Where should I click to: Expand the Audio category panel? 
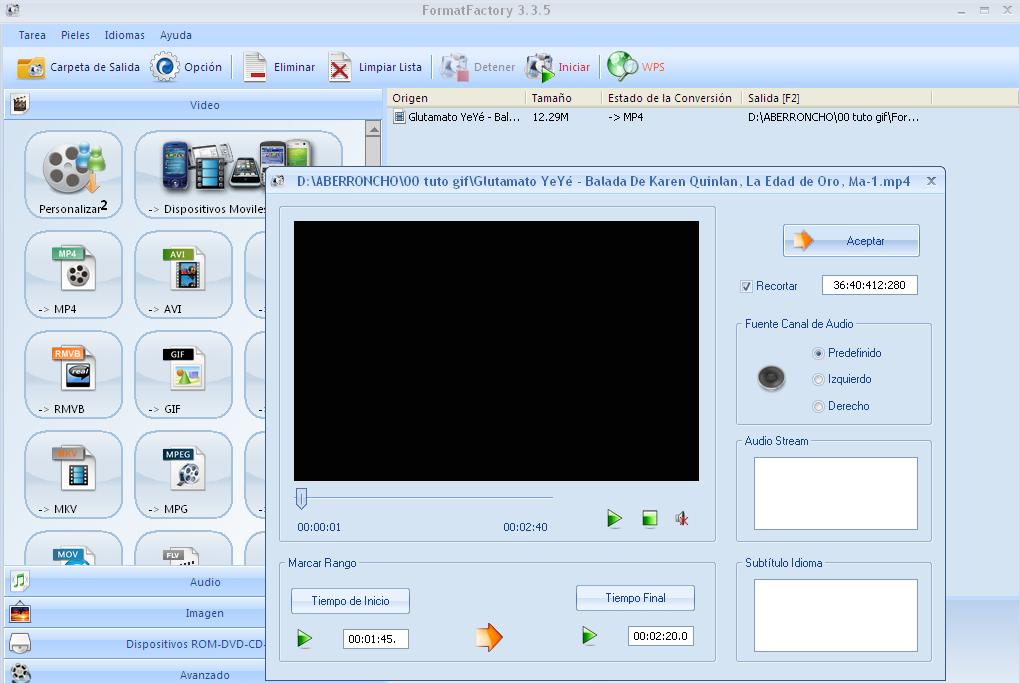tap(135, 582)
